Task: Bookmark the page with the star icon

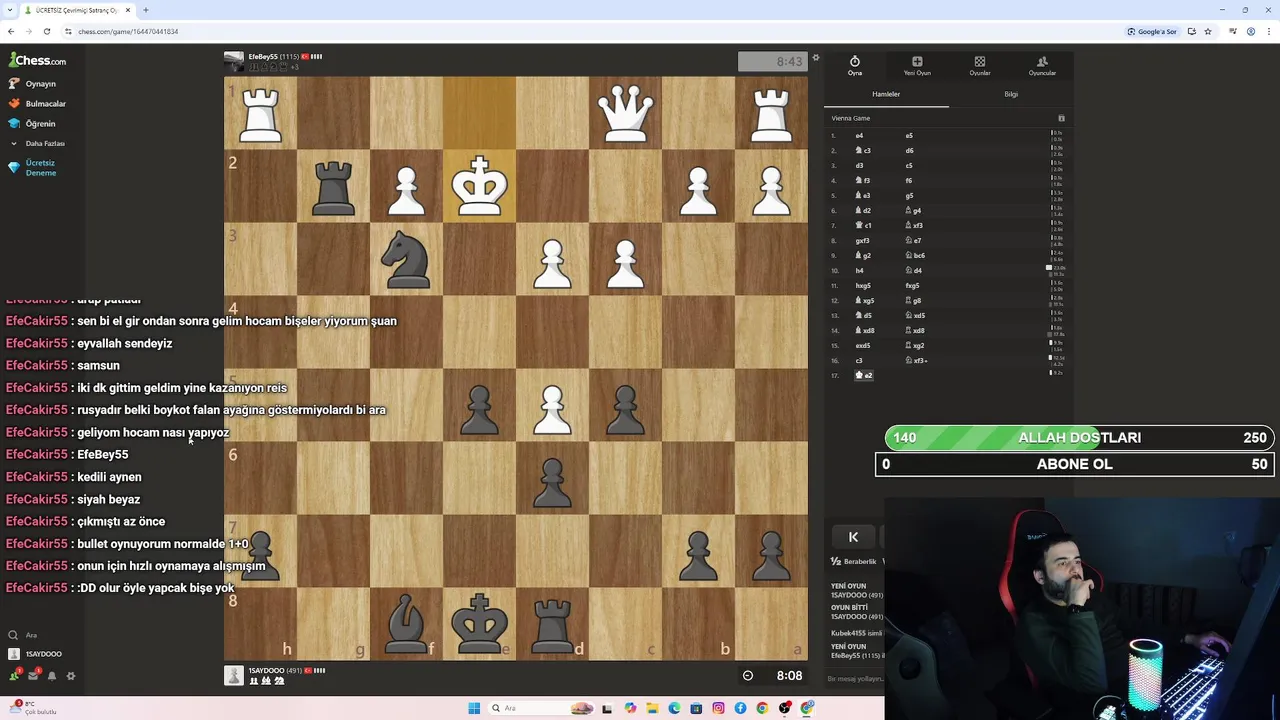Action: 1207,31
